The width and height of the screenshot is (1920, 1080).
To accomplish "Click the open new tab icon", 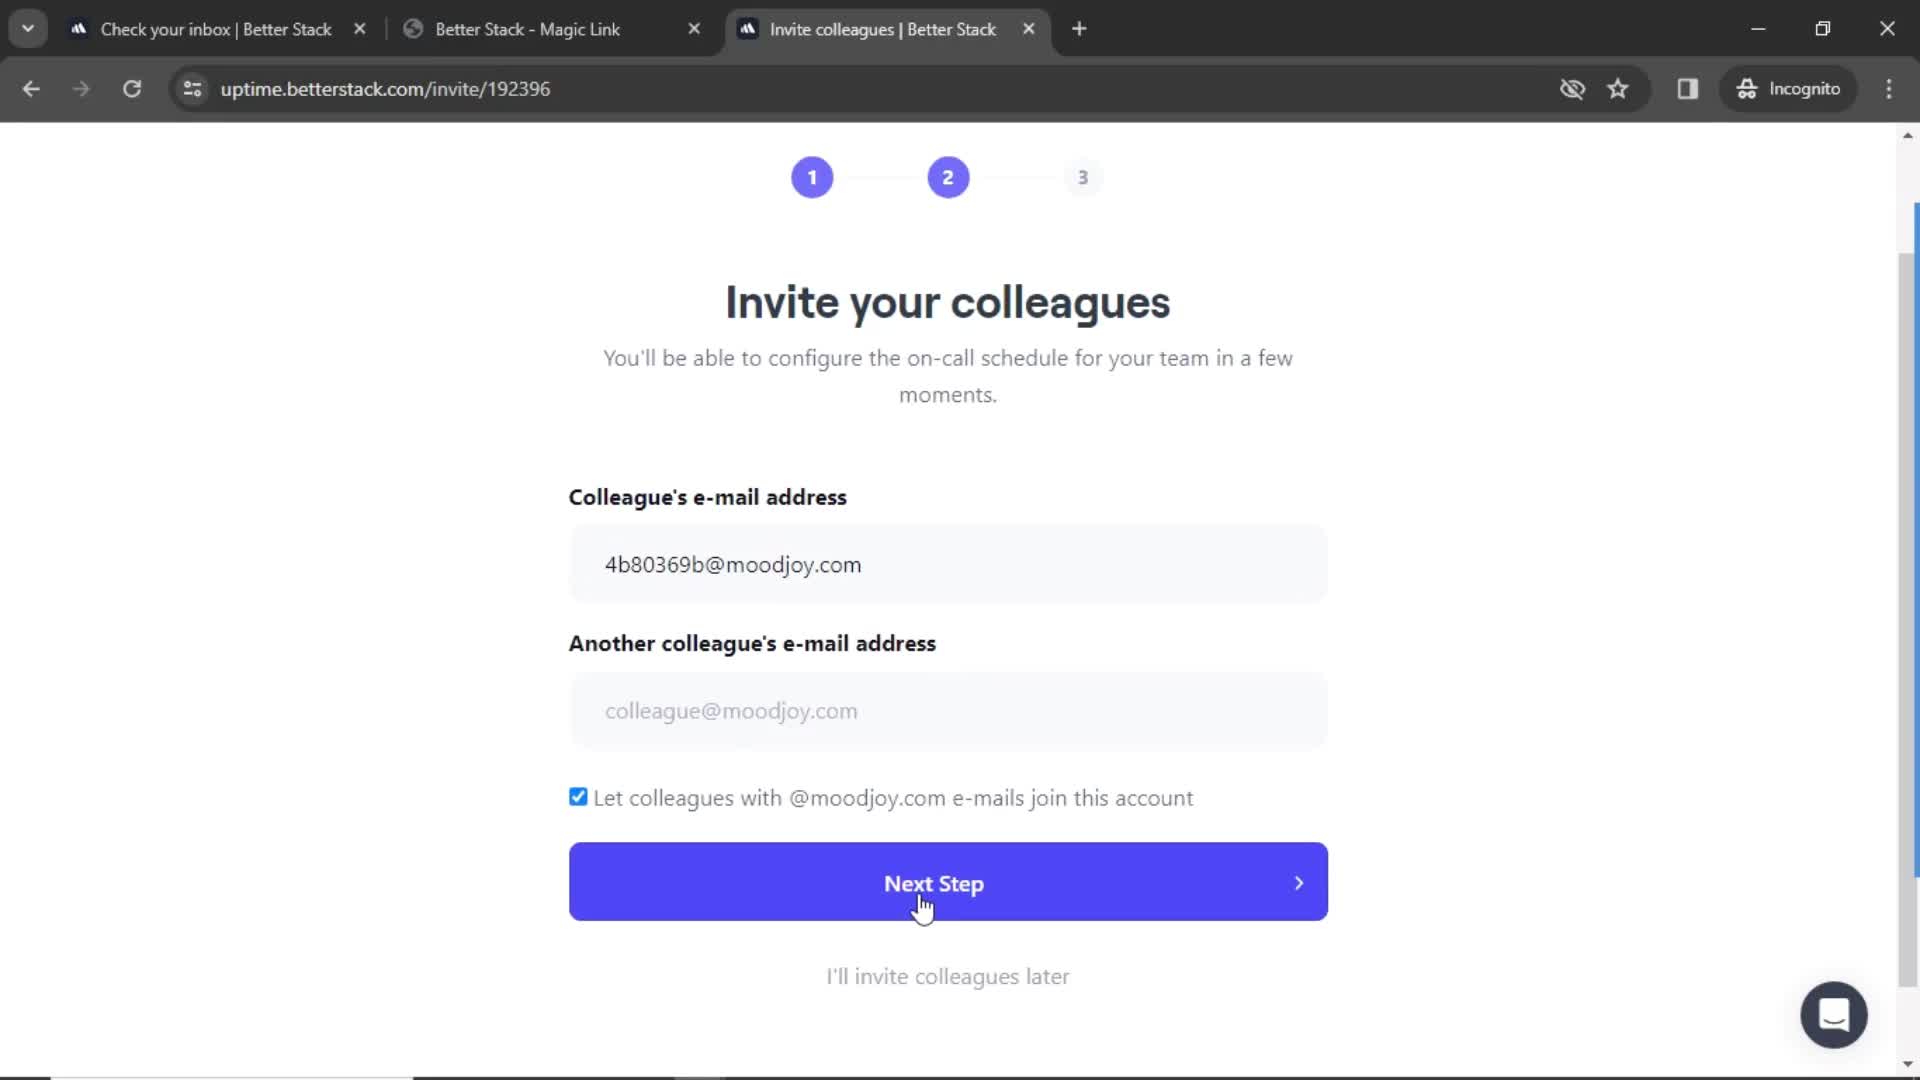I will (x=1079, y=29).
